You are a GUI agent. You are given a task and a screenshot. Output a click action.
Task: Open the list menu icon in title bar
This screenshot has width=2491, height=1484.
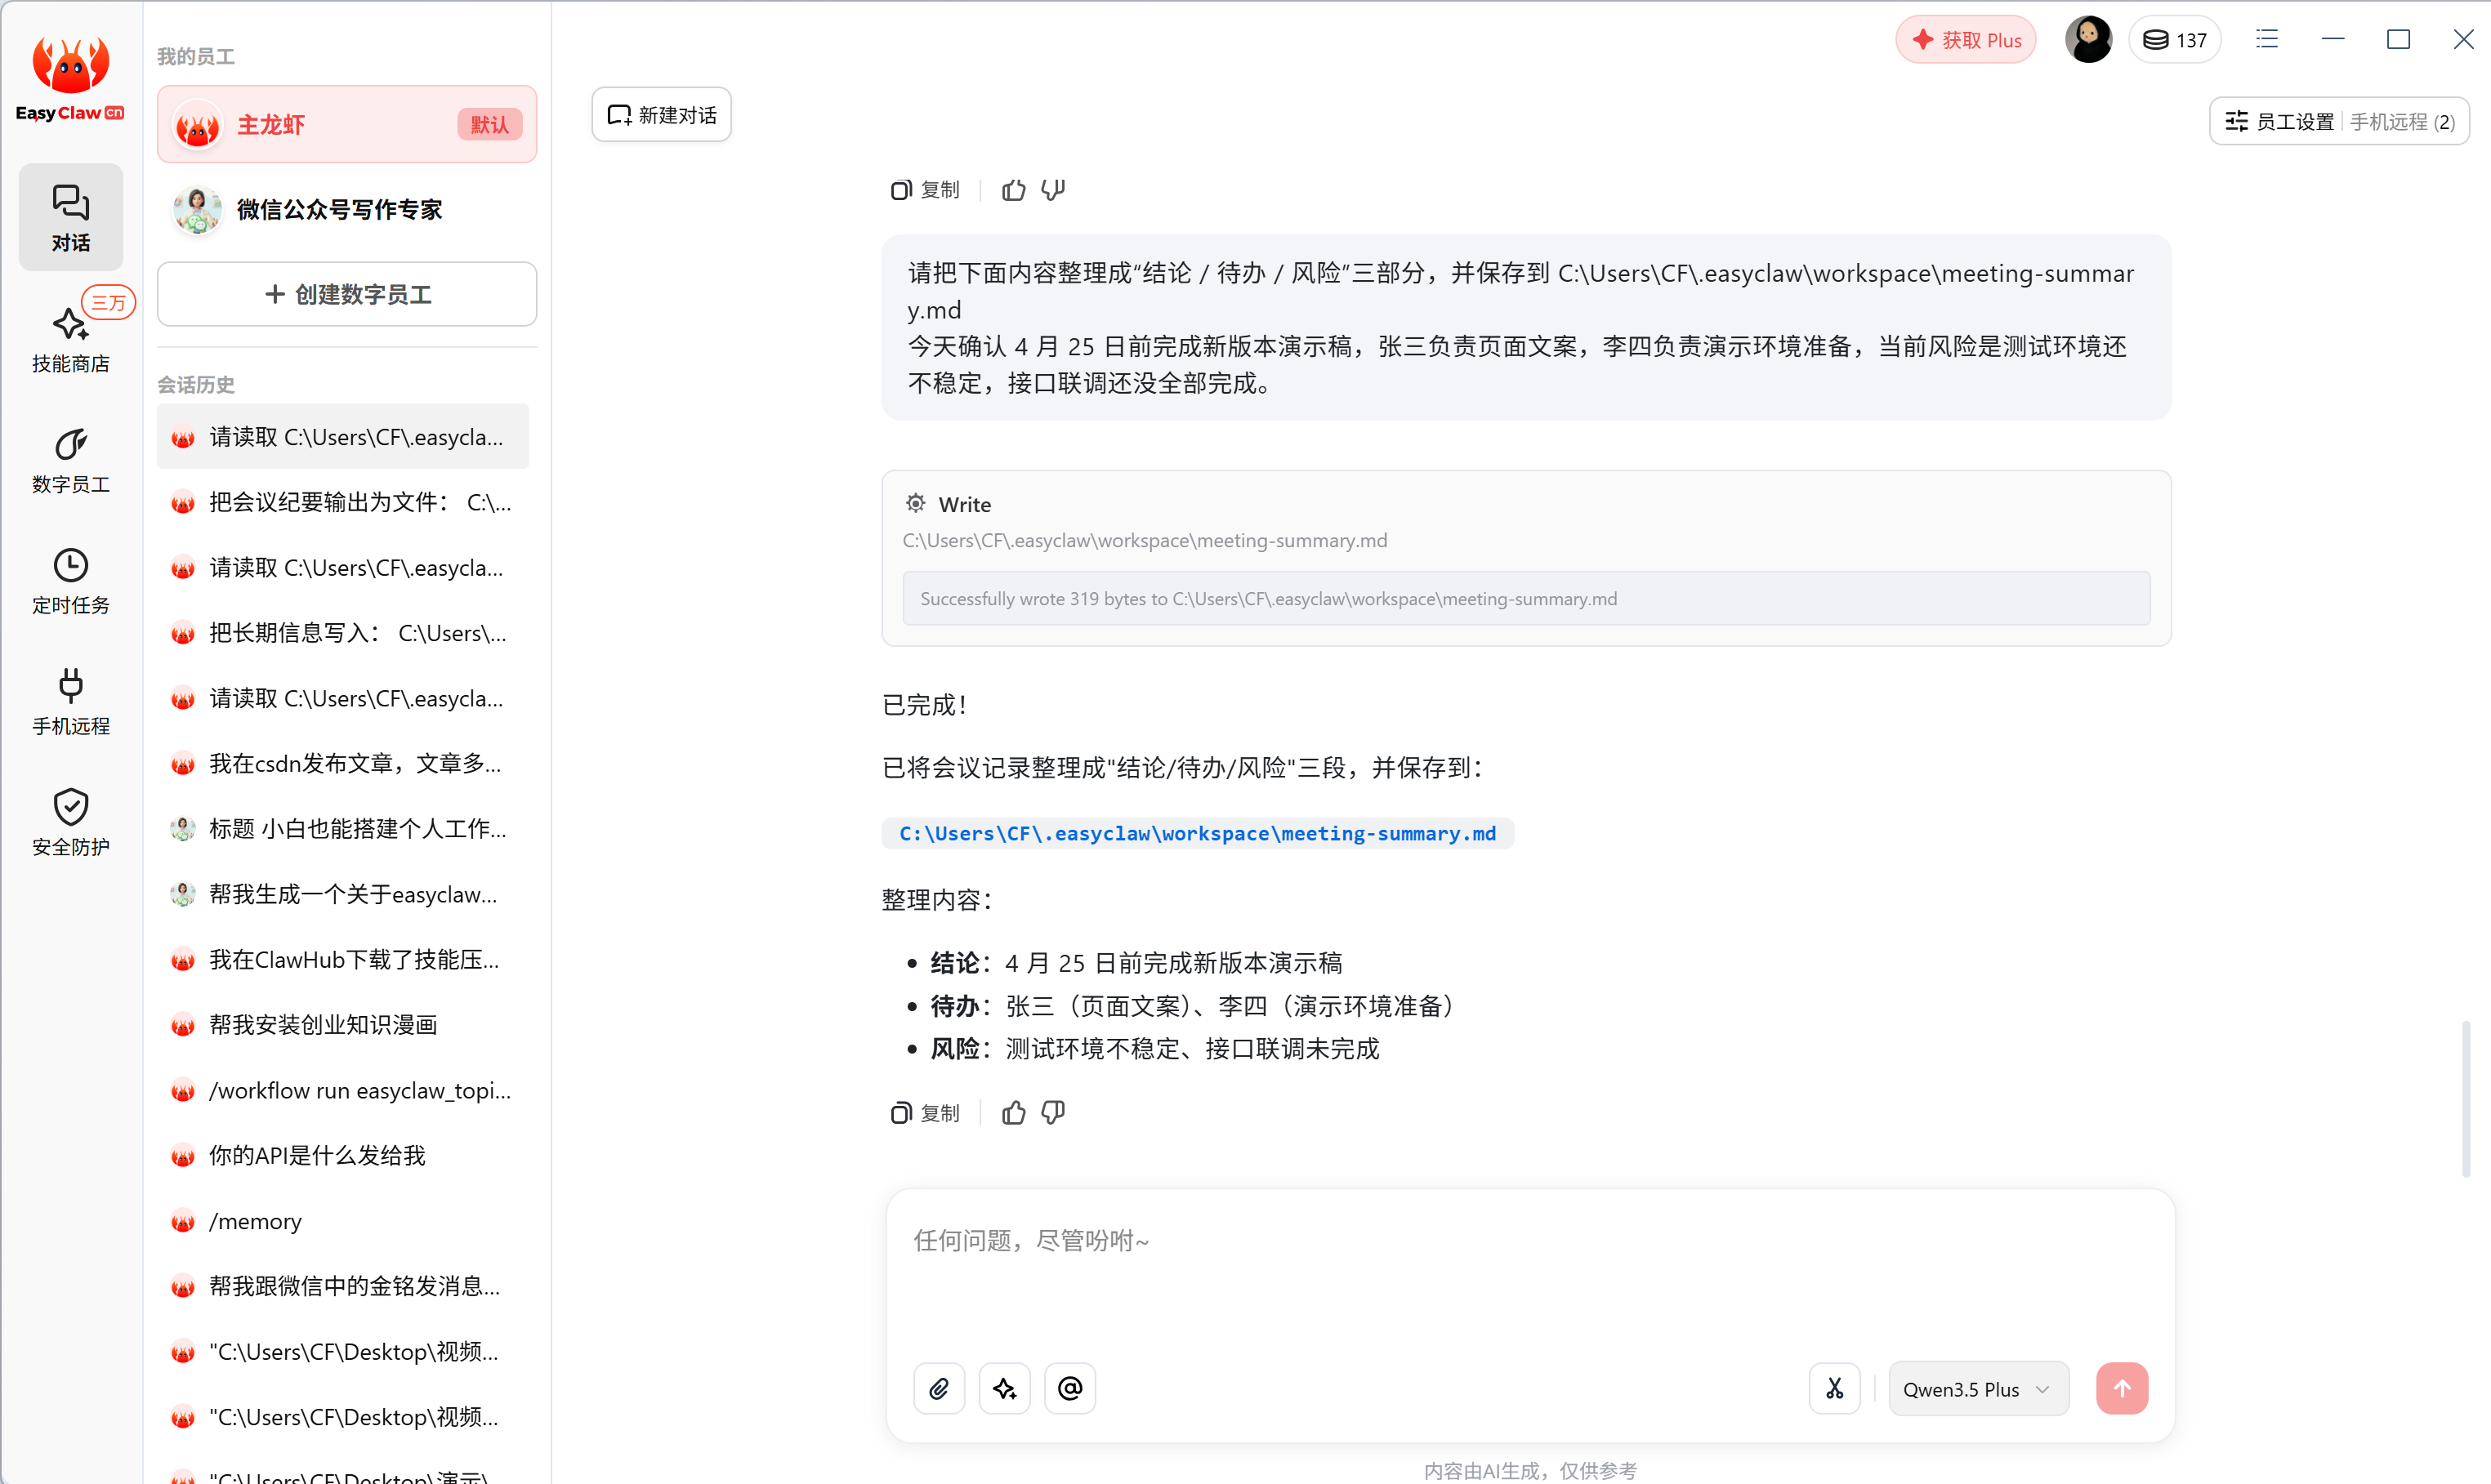[x=2267, y=39]
